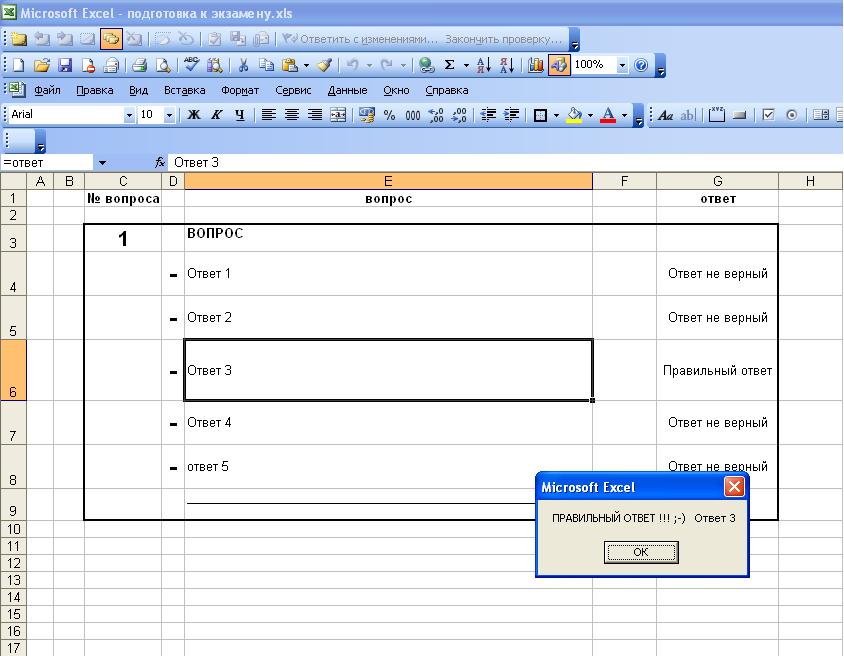Click the AutoSum sigma icon
This screenshot has width=844, height=656.
pyautogui.click(x=450, y=65)
